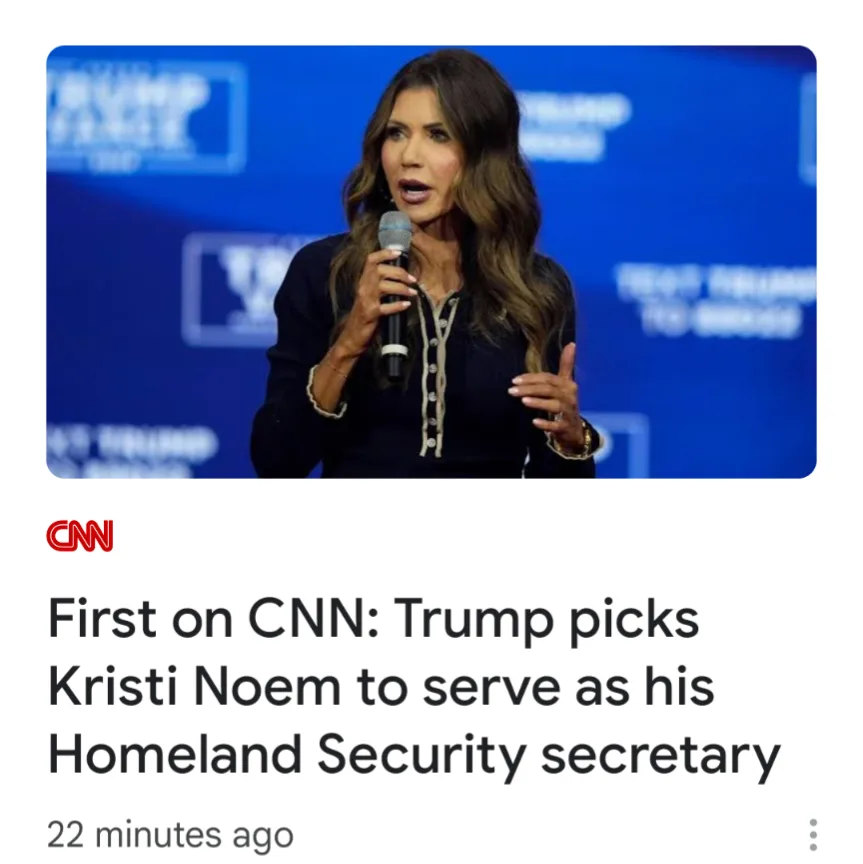The height and width of the screenshot is (864, 863).
Task: Open the article photo thumbnail
Action: coord(431,262)
